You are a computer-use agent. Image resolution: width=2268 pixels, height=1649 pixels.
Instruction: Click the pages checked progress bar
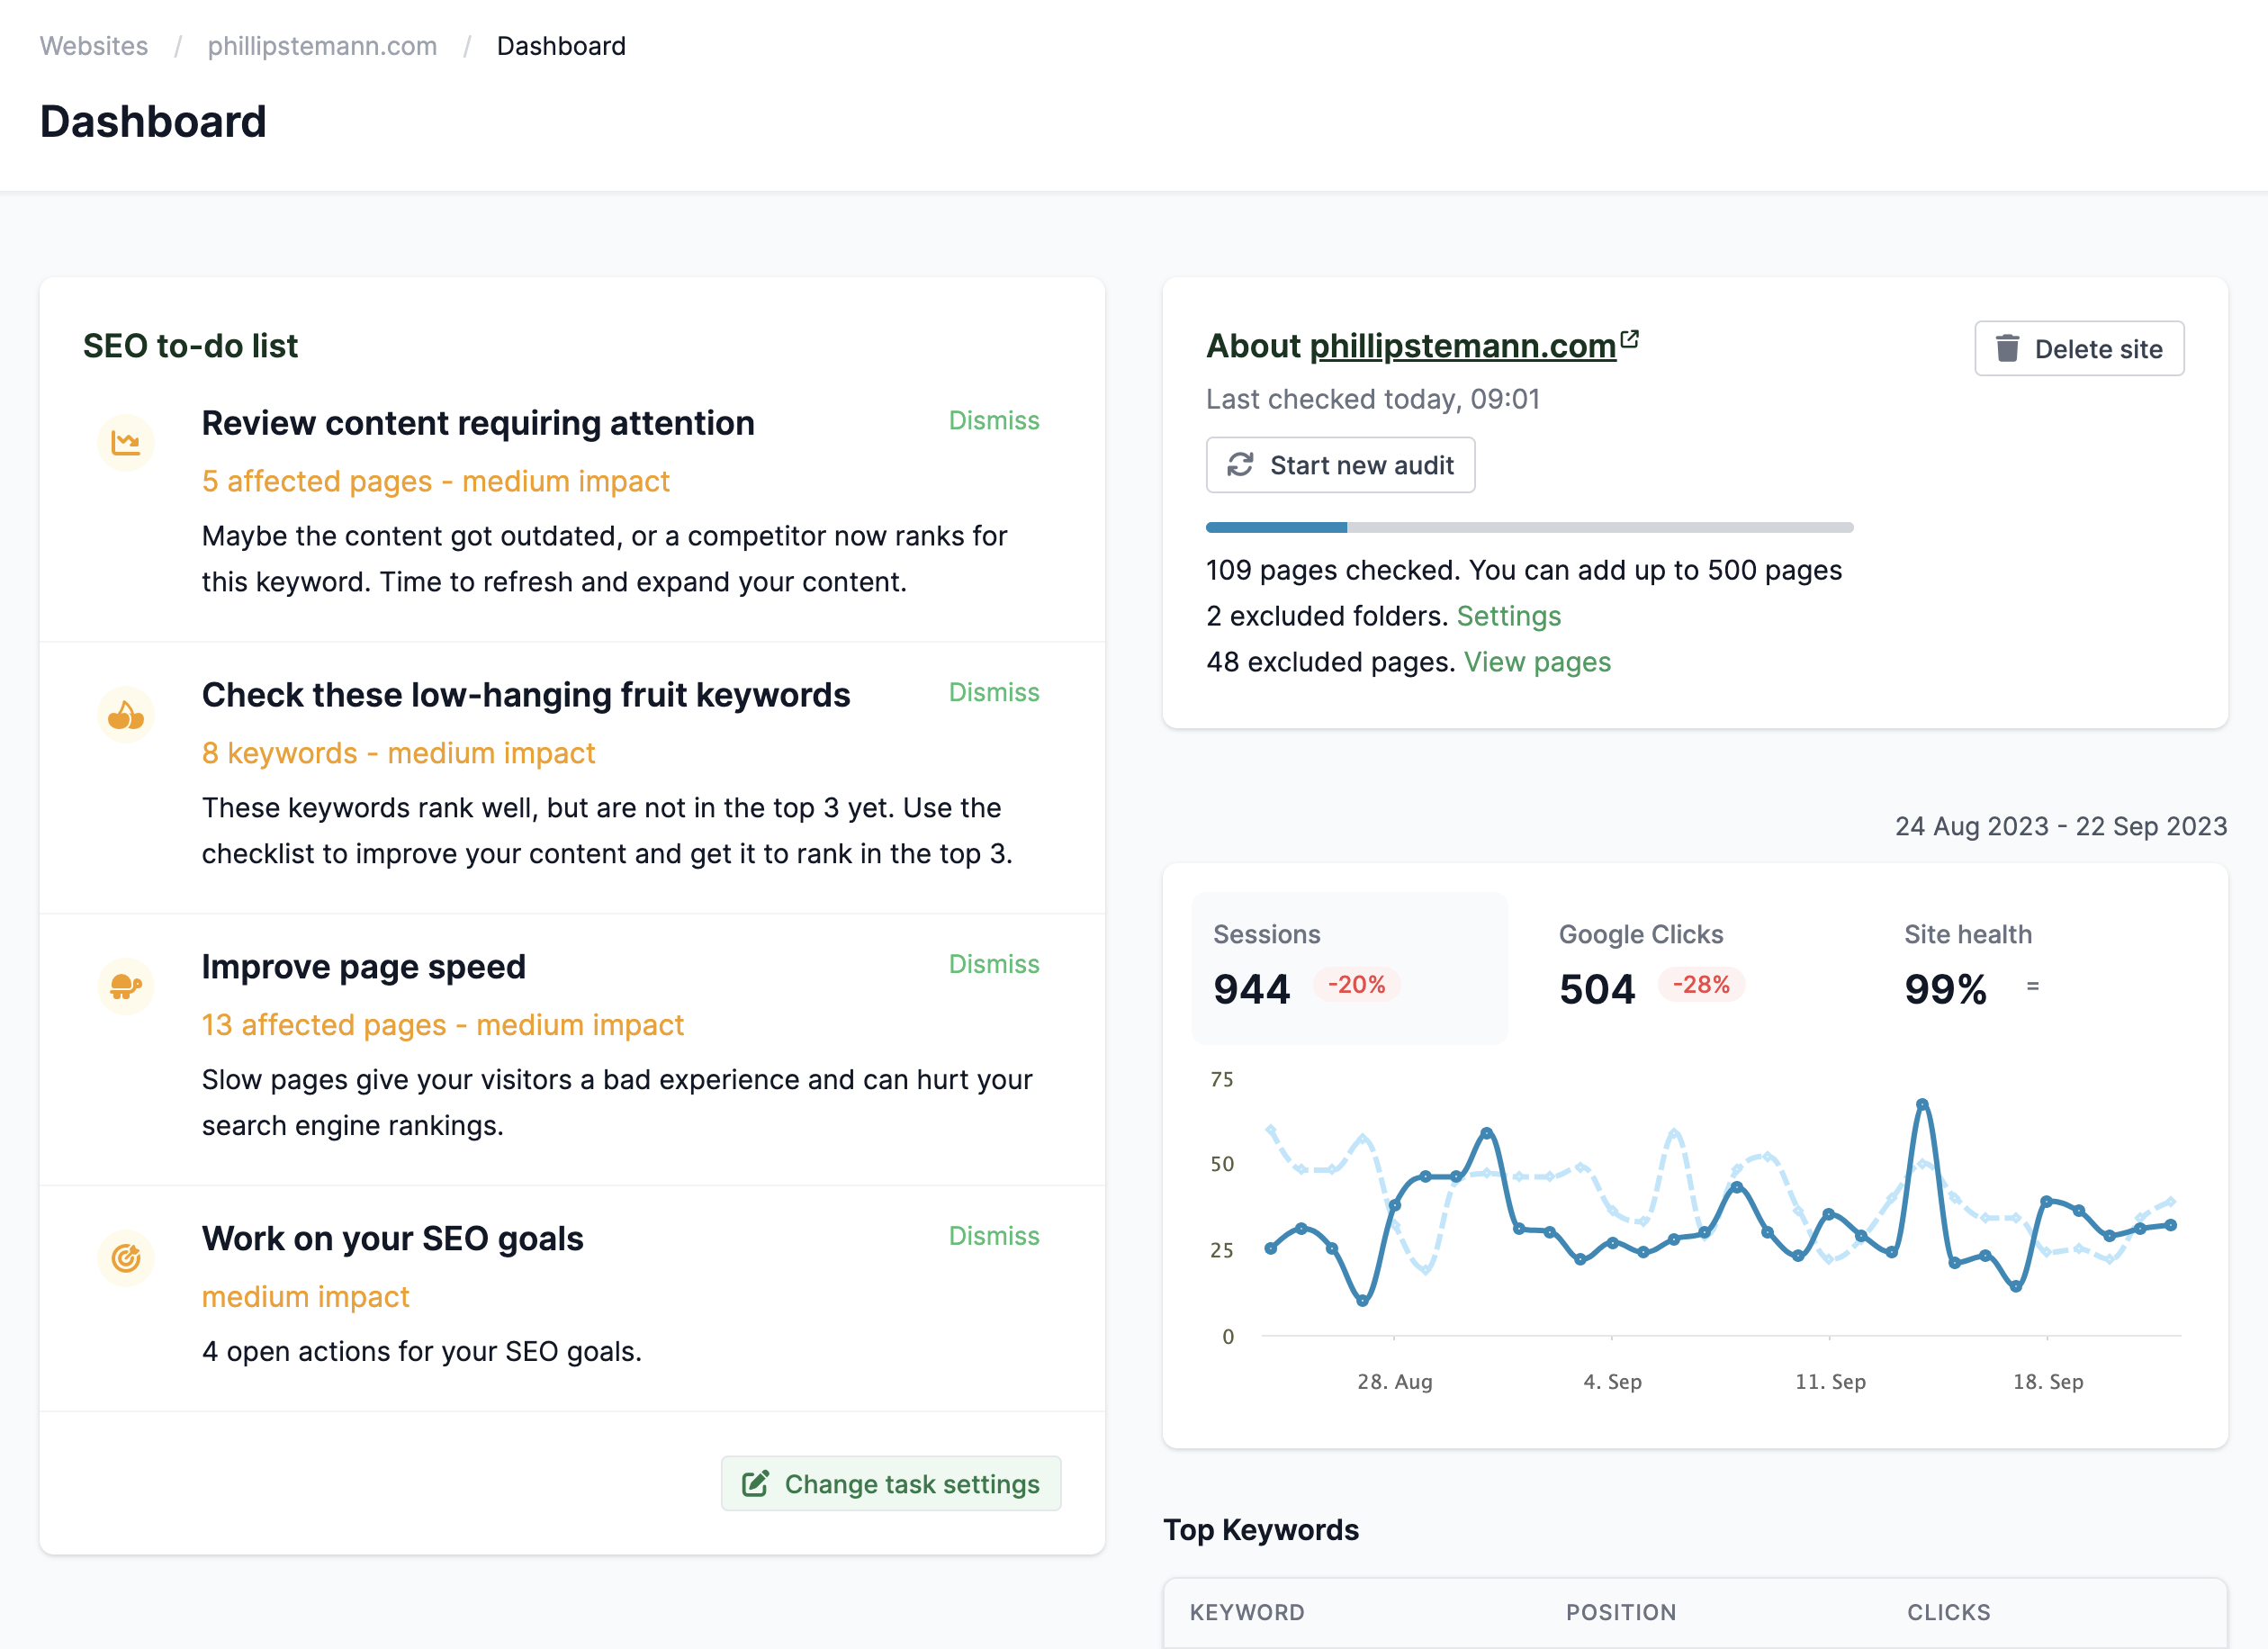(1529, 527)
